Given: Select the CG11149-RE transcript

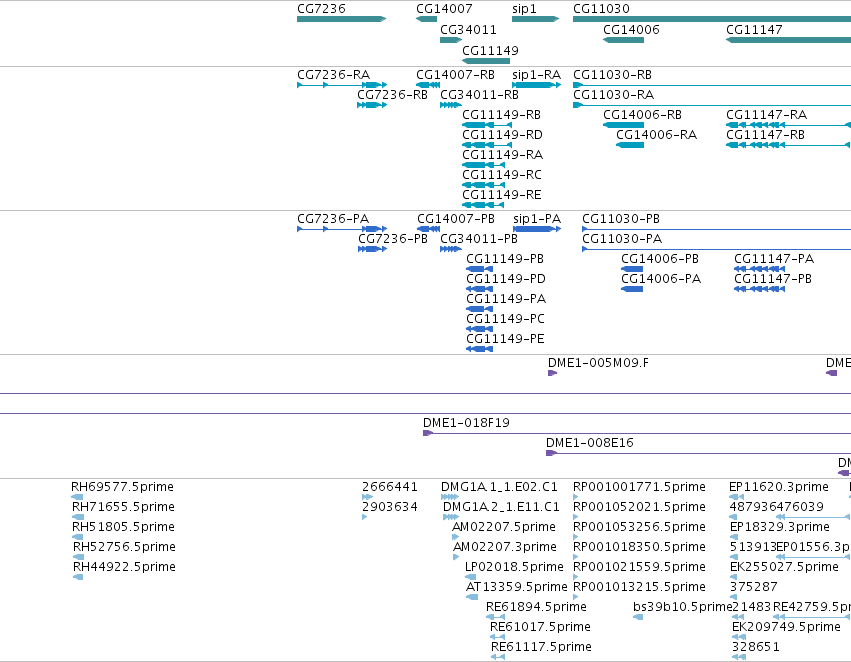Looking at the screenshot, I should 484,205.
